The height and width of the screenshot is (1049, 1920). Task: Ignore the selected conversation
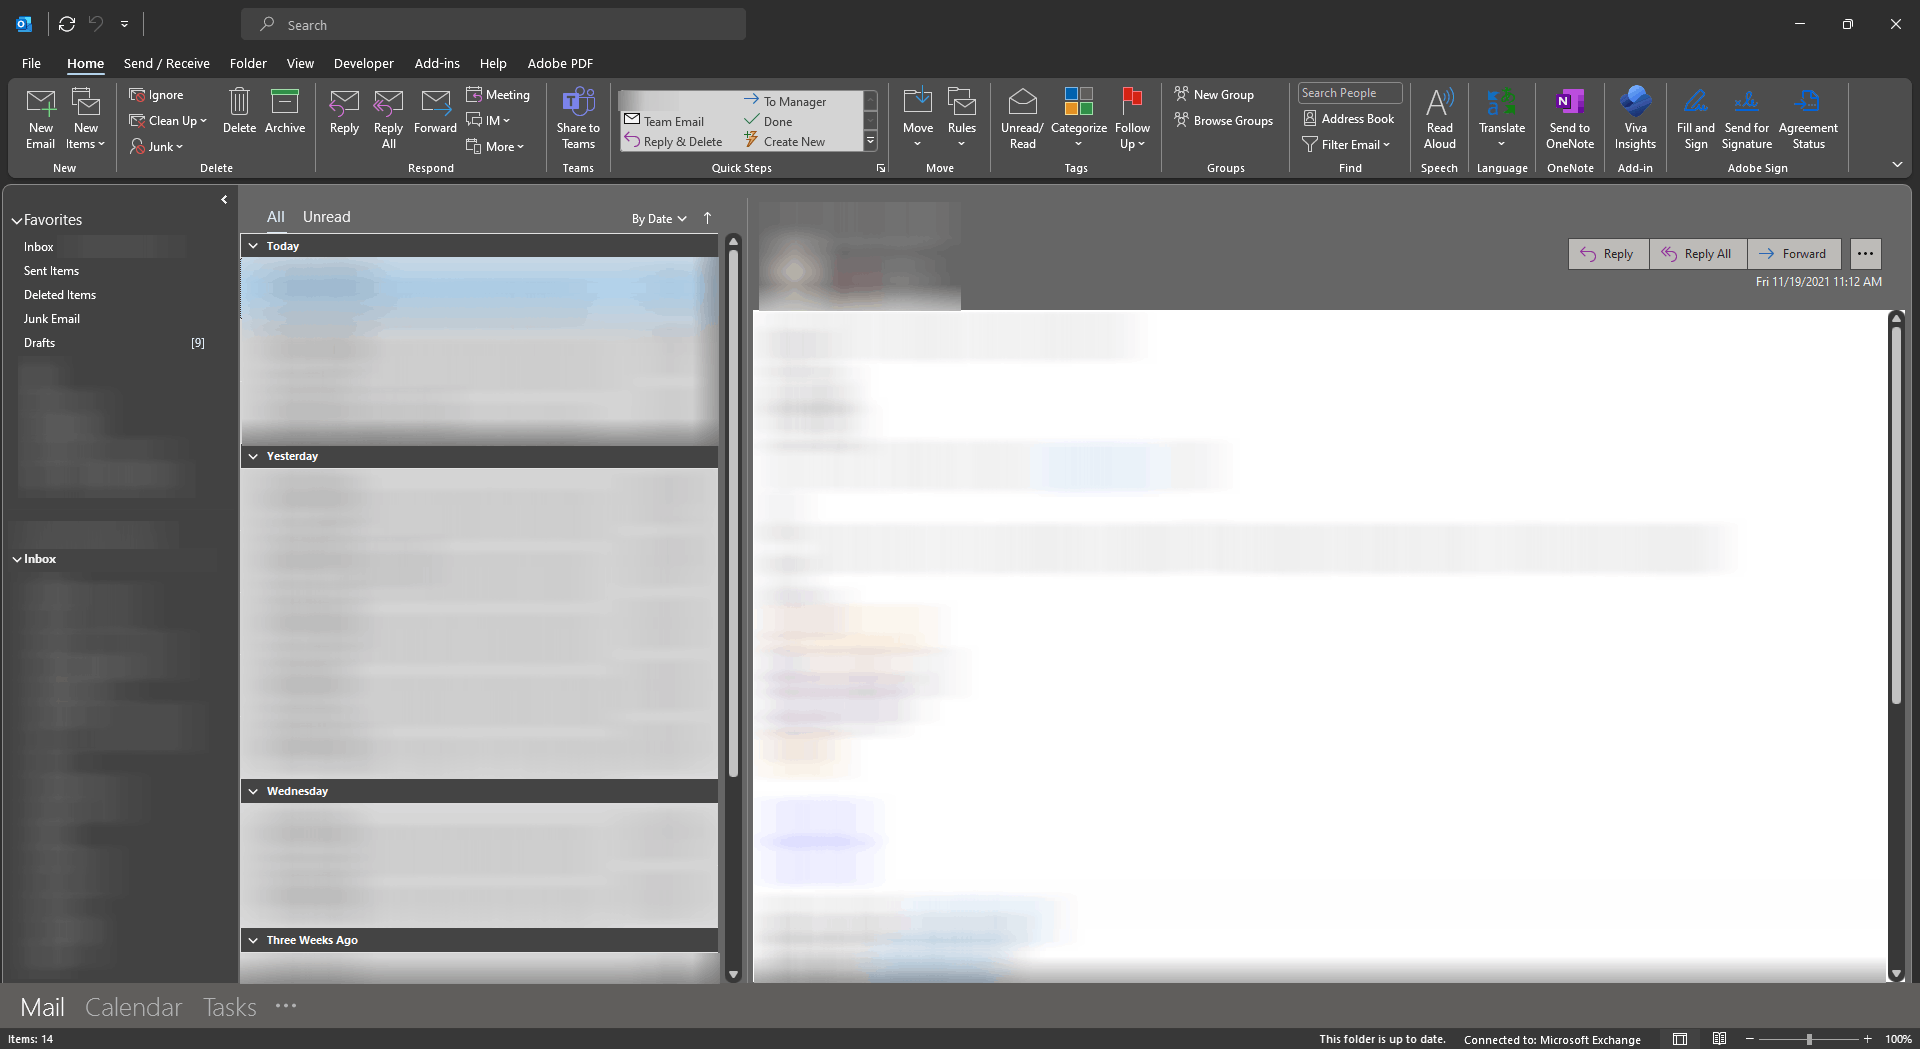(156, 95)
